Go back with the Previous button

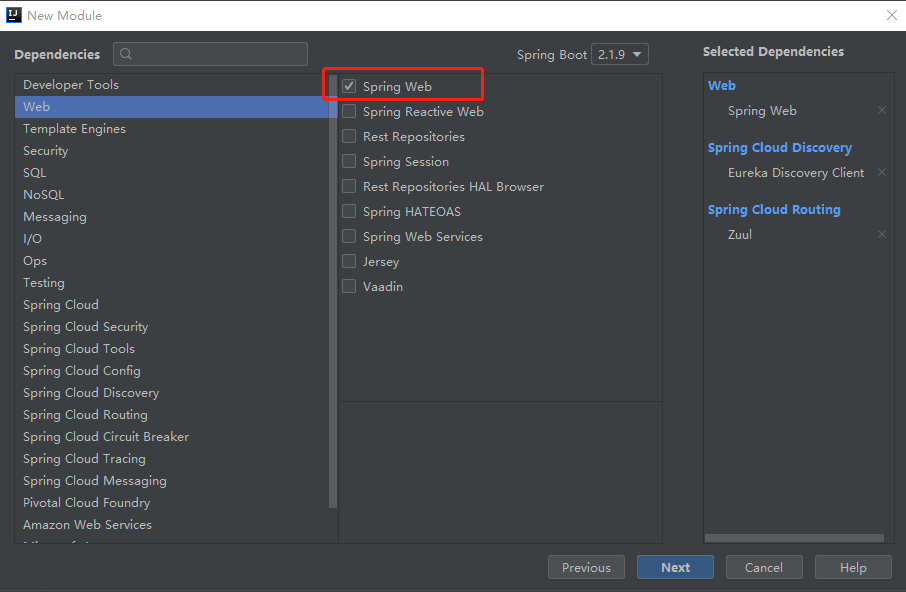point(586,567)
